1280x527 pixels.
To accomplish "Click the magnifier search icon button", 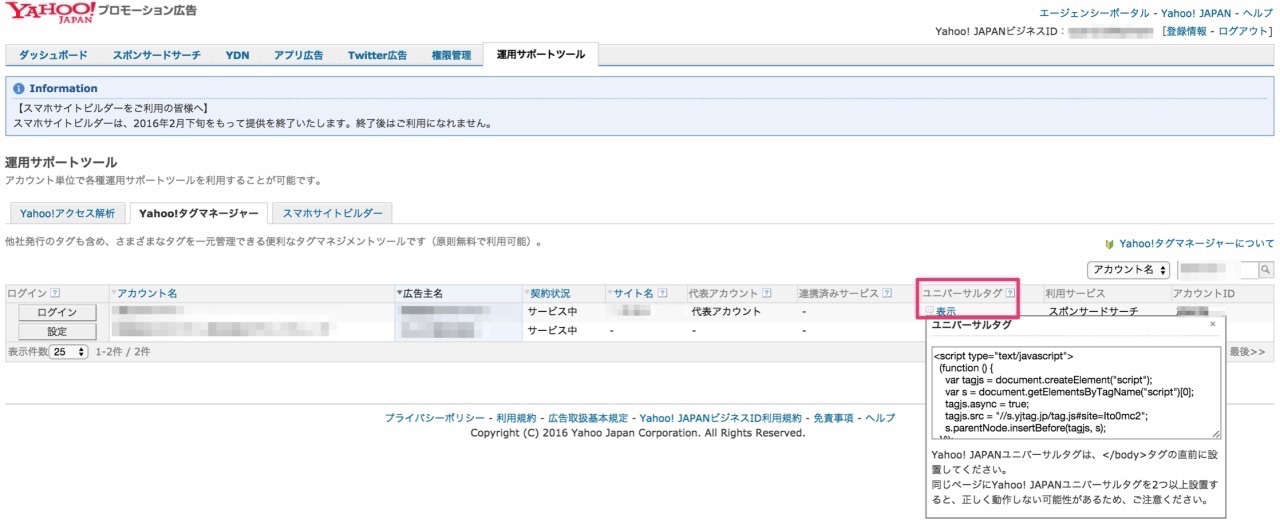I will tap(1266, 270).
